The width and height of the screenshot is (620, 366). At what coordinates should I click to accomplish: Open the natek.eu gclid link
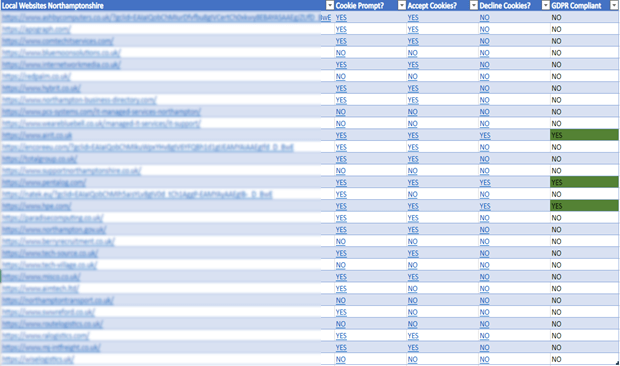coord(137,194)
